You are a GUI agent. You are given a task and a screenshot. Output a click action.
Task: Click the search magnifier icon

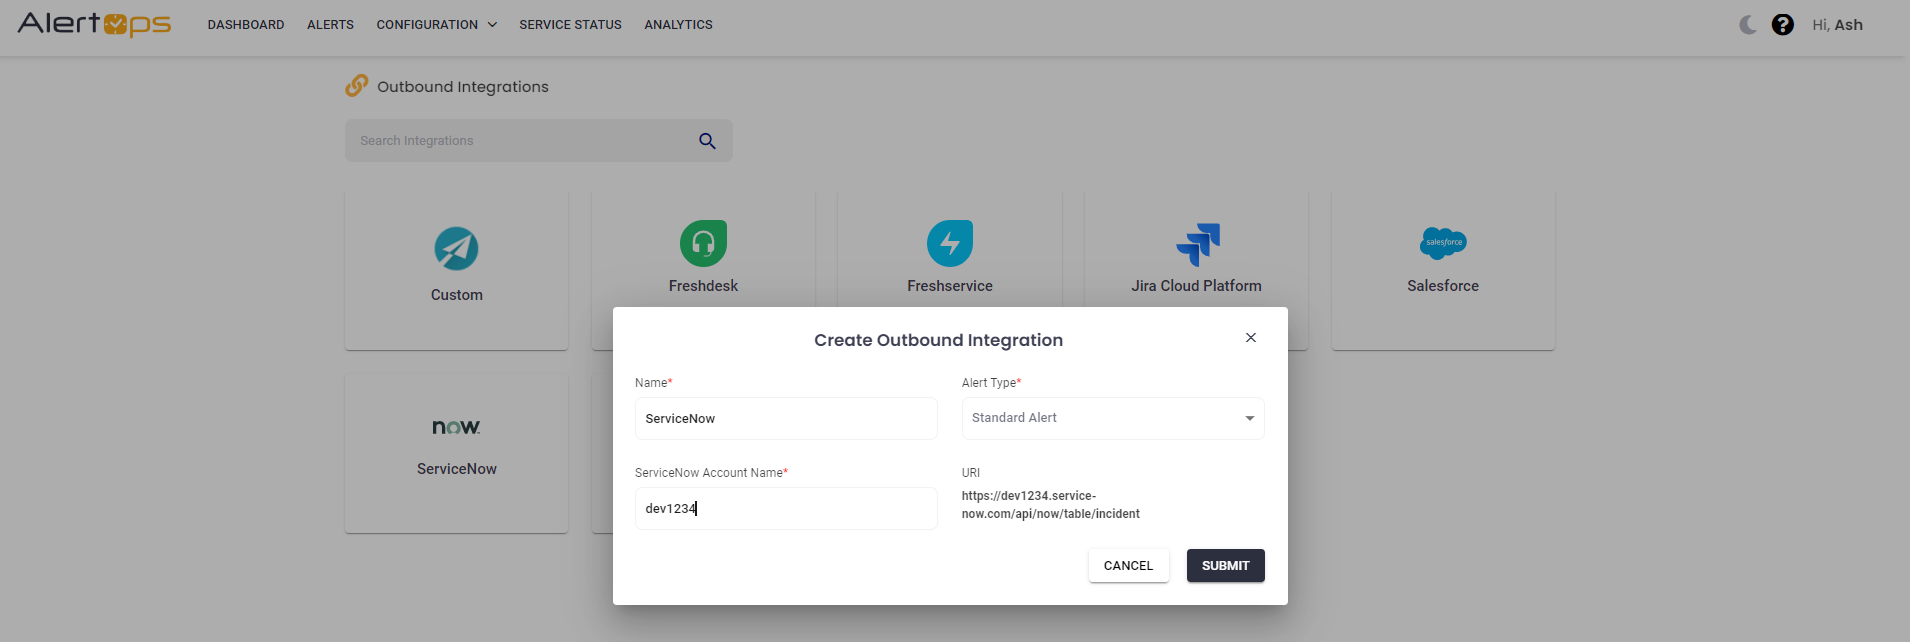coord(707,141)
